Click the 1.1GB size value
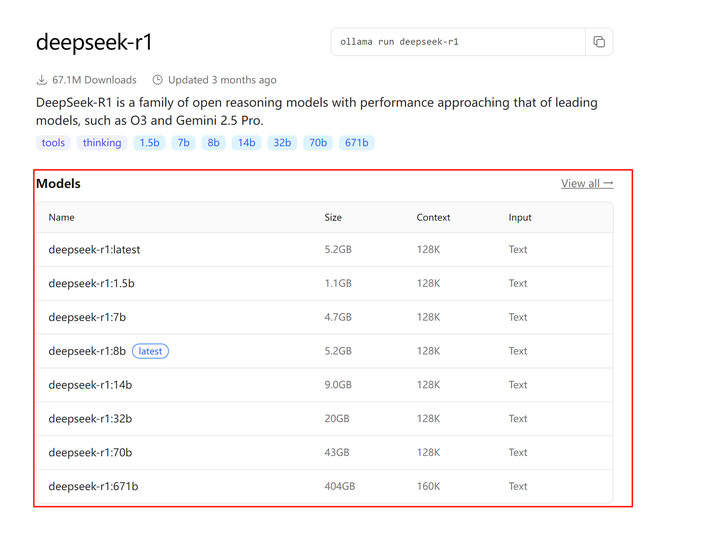This screenshot has height=542, width=720. click(x=338, y=283)
